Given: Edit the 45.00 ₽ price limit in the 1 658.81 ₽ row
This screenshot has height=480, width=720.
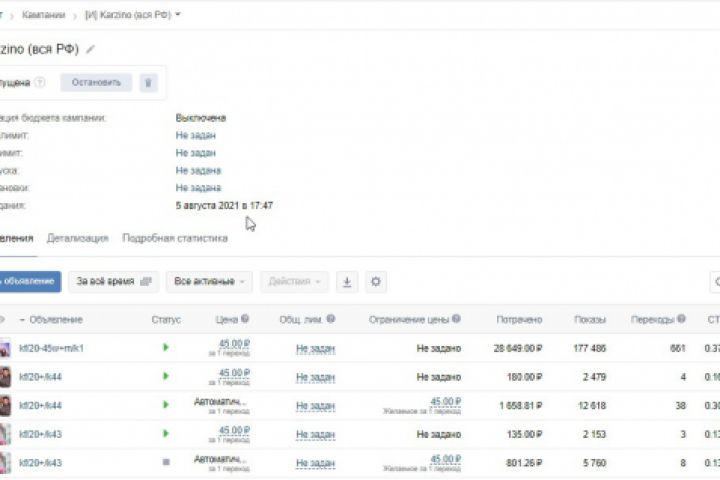Looking at the screenshot, I should (445, 401).
